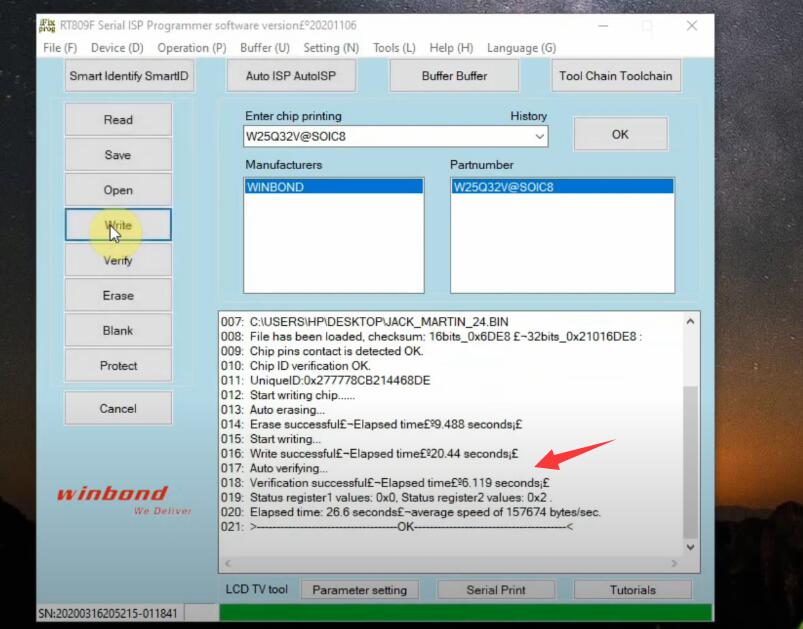803x629 pixels.
Task: Click the Cancel button
Action: pos(118,409)
